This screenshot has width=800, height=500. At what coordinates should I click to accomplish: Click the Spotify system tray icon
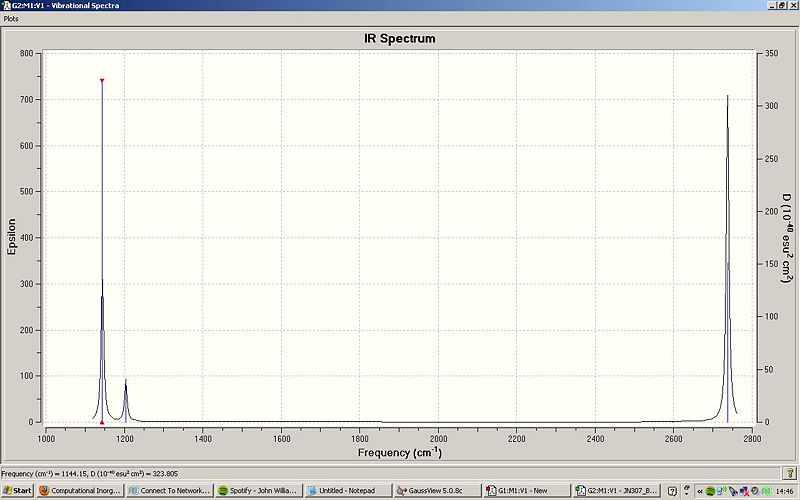pos(710,491)
